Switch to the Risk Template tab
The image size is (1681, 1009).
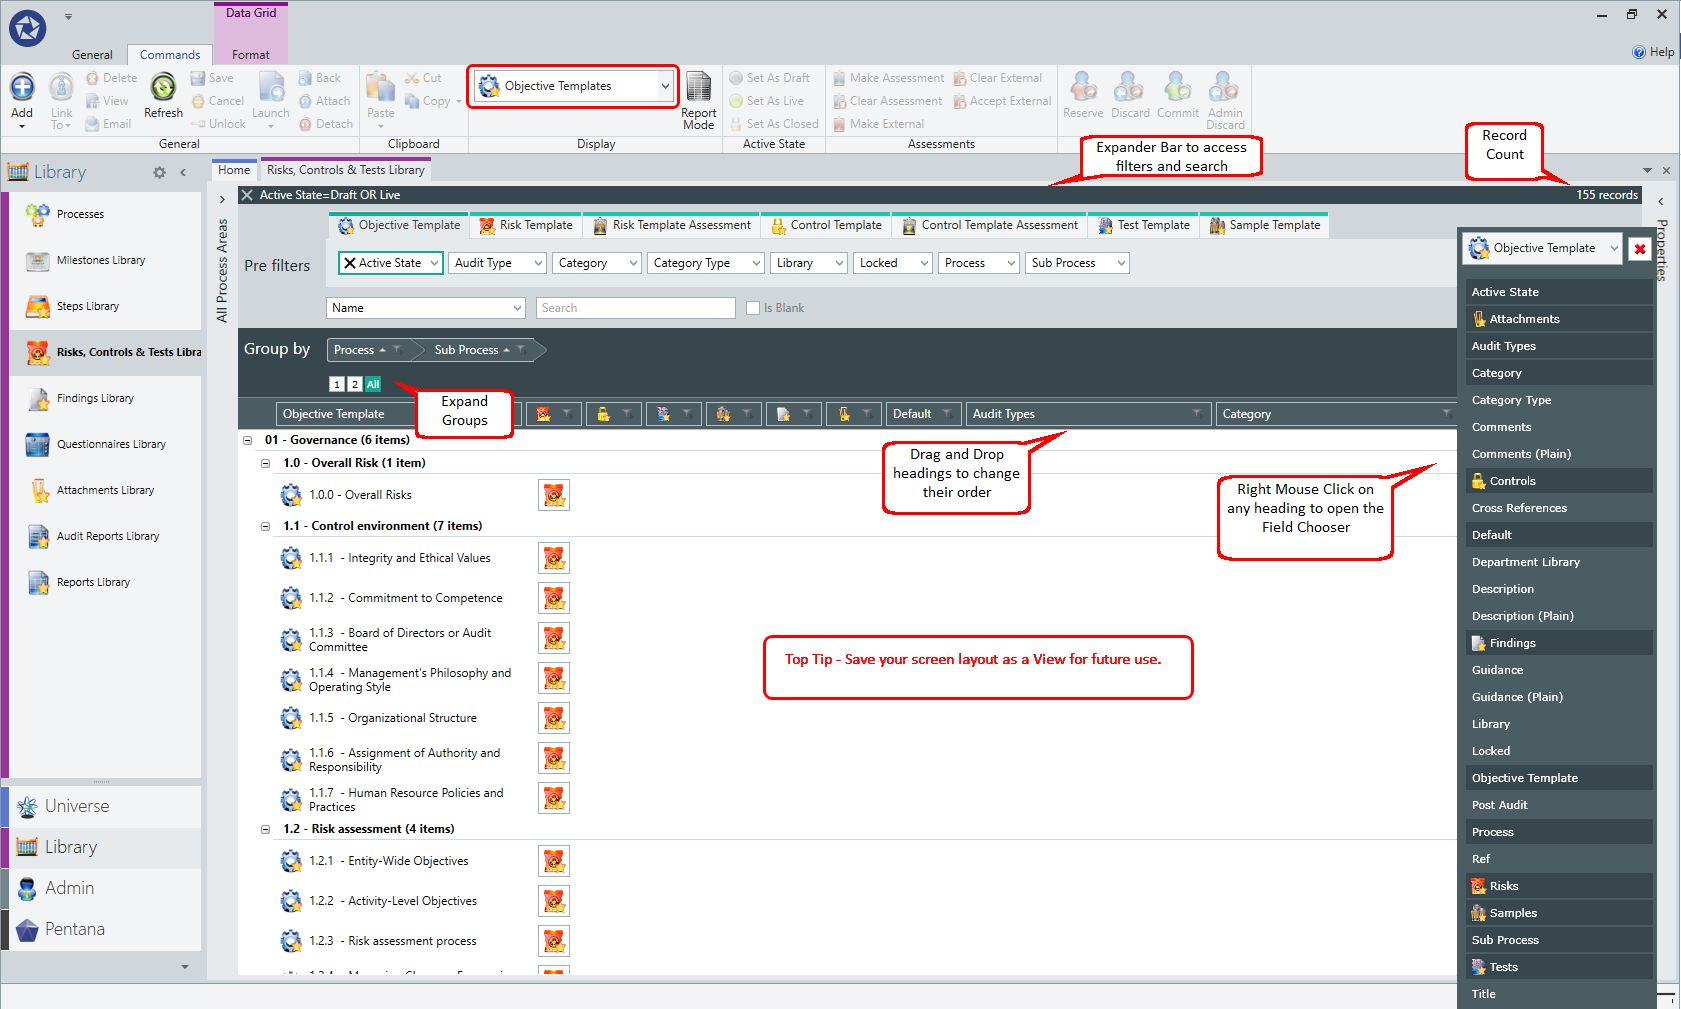click(x=526, y=225)
